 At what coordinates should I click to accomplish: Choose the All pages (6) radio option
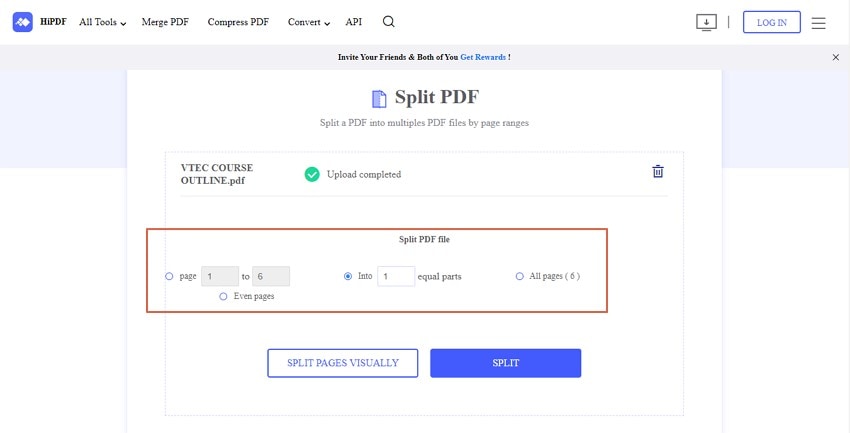tap(520, 276)
